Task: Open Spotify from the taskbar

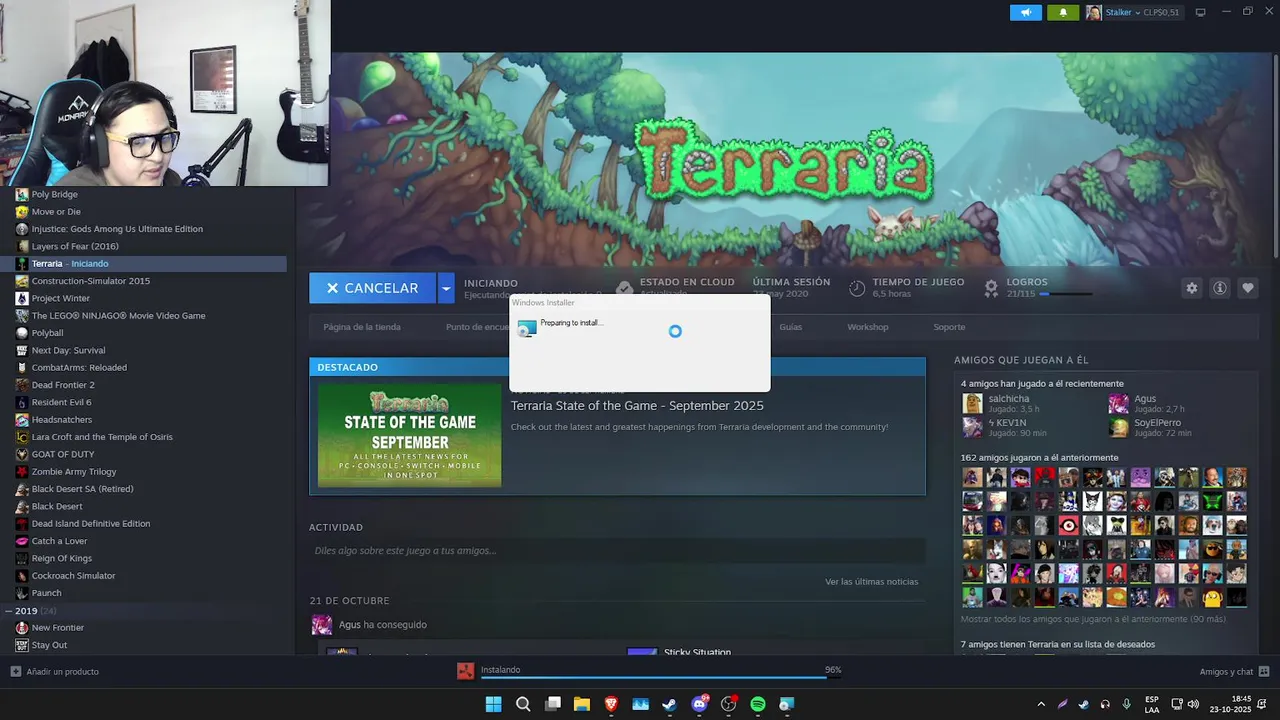Action: click(x=758, y=704)
